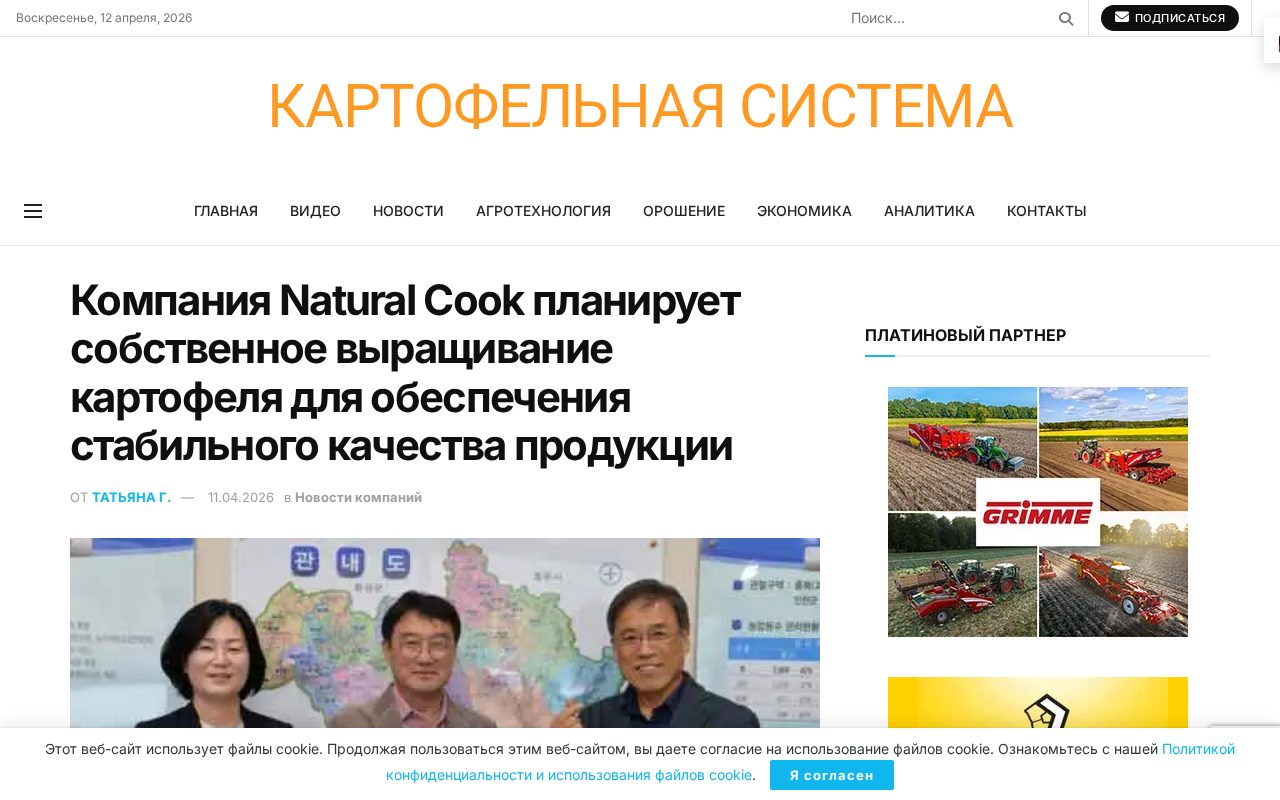Accept cookies with the Я согласен button
This screenshot has width=1280, height=800.
(832, 775)
